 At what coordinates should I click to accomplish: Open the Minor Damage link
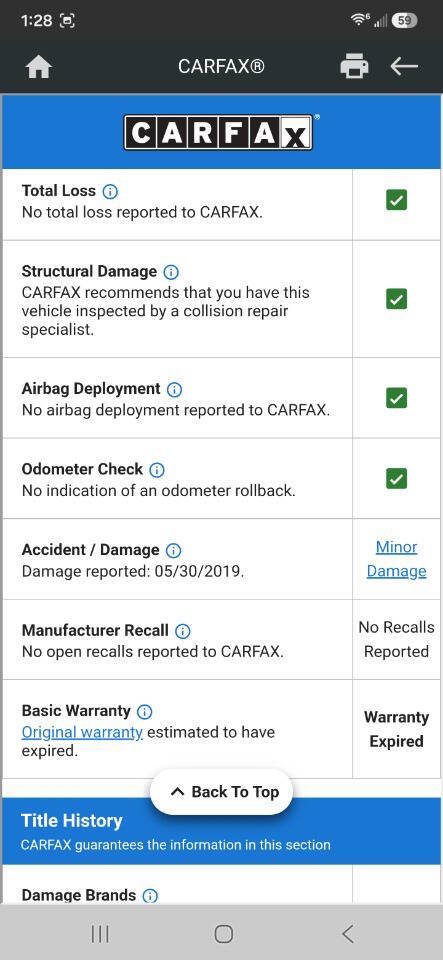click(396, 559)
